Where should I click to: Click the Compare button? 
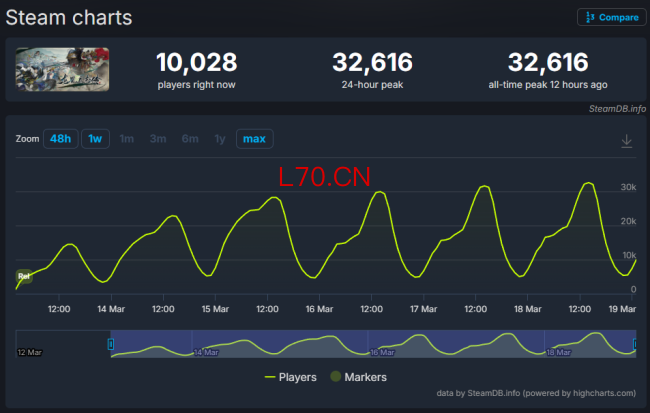(612, 17)
